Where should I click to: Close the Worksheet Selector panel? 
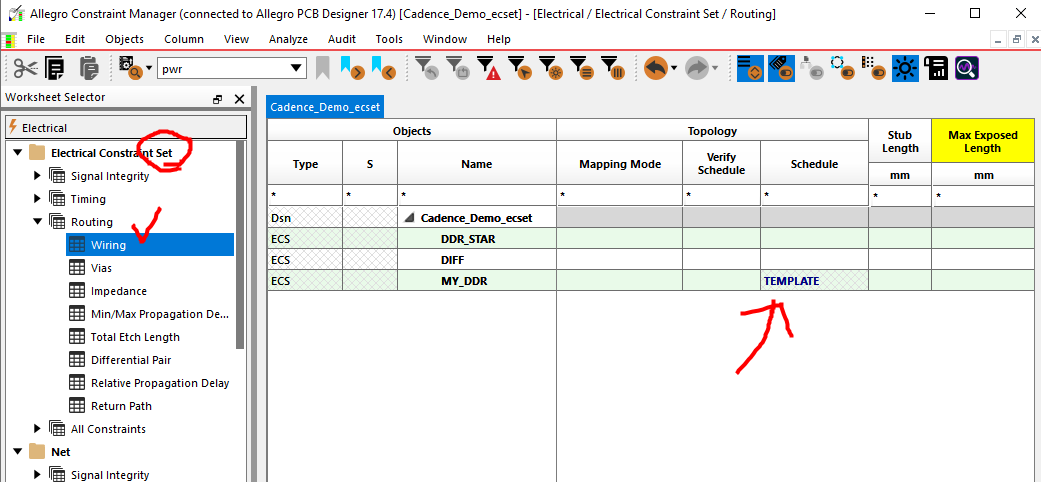pos(240,100)
